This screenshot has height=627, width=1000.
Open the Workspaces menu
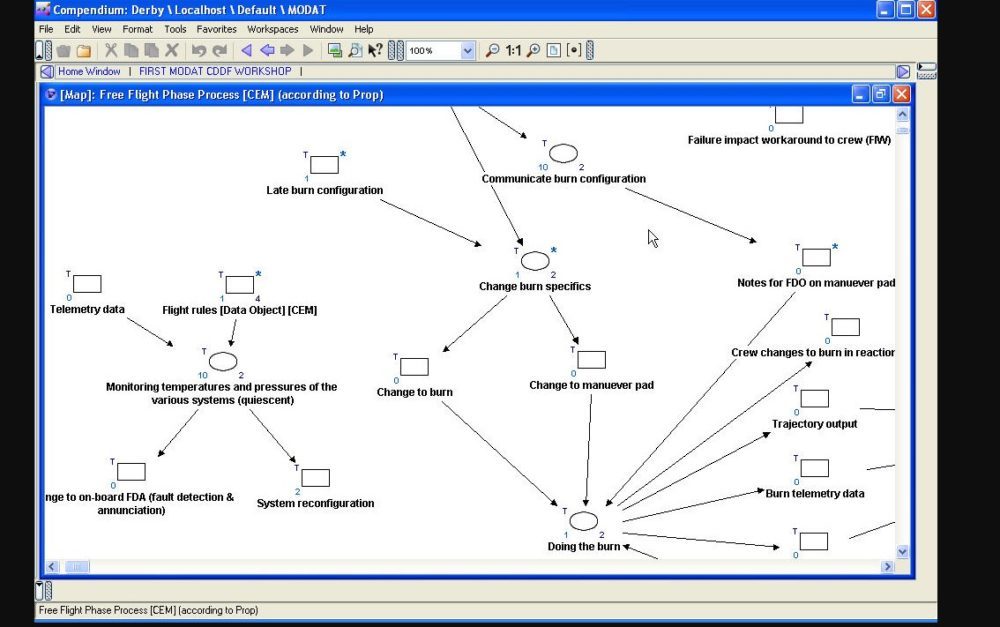pyautogui.click(x=272, y=30)
